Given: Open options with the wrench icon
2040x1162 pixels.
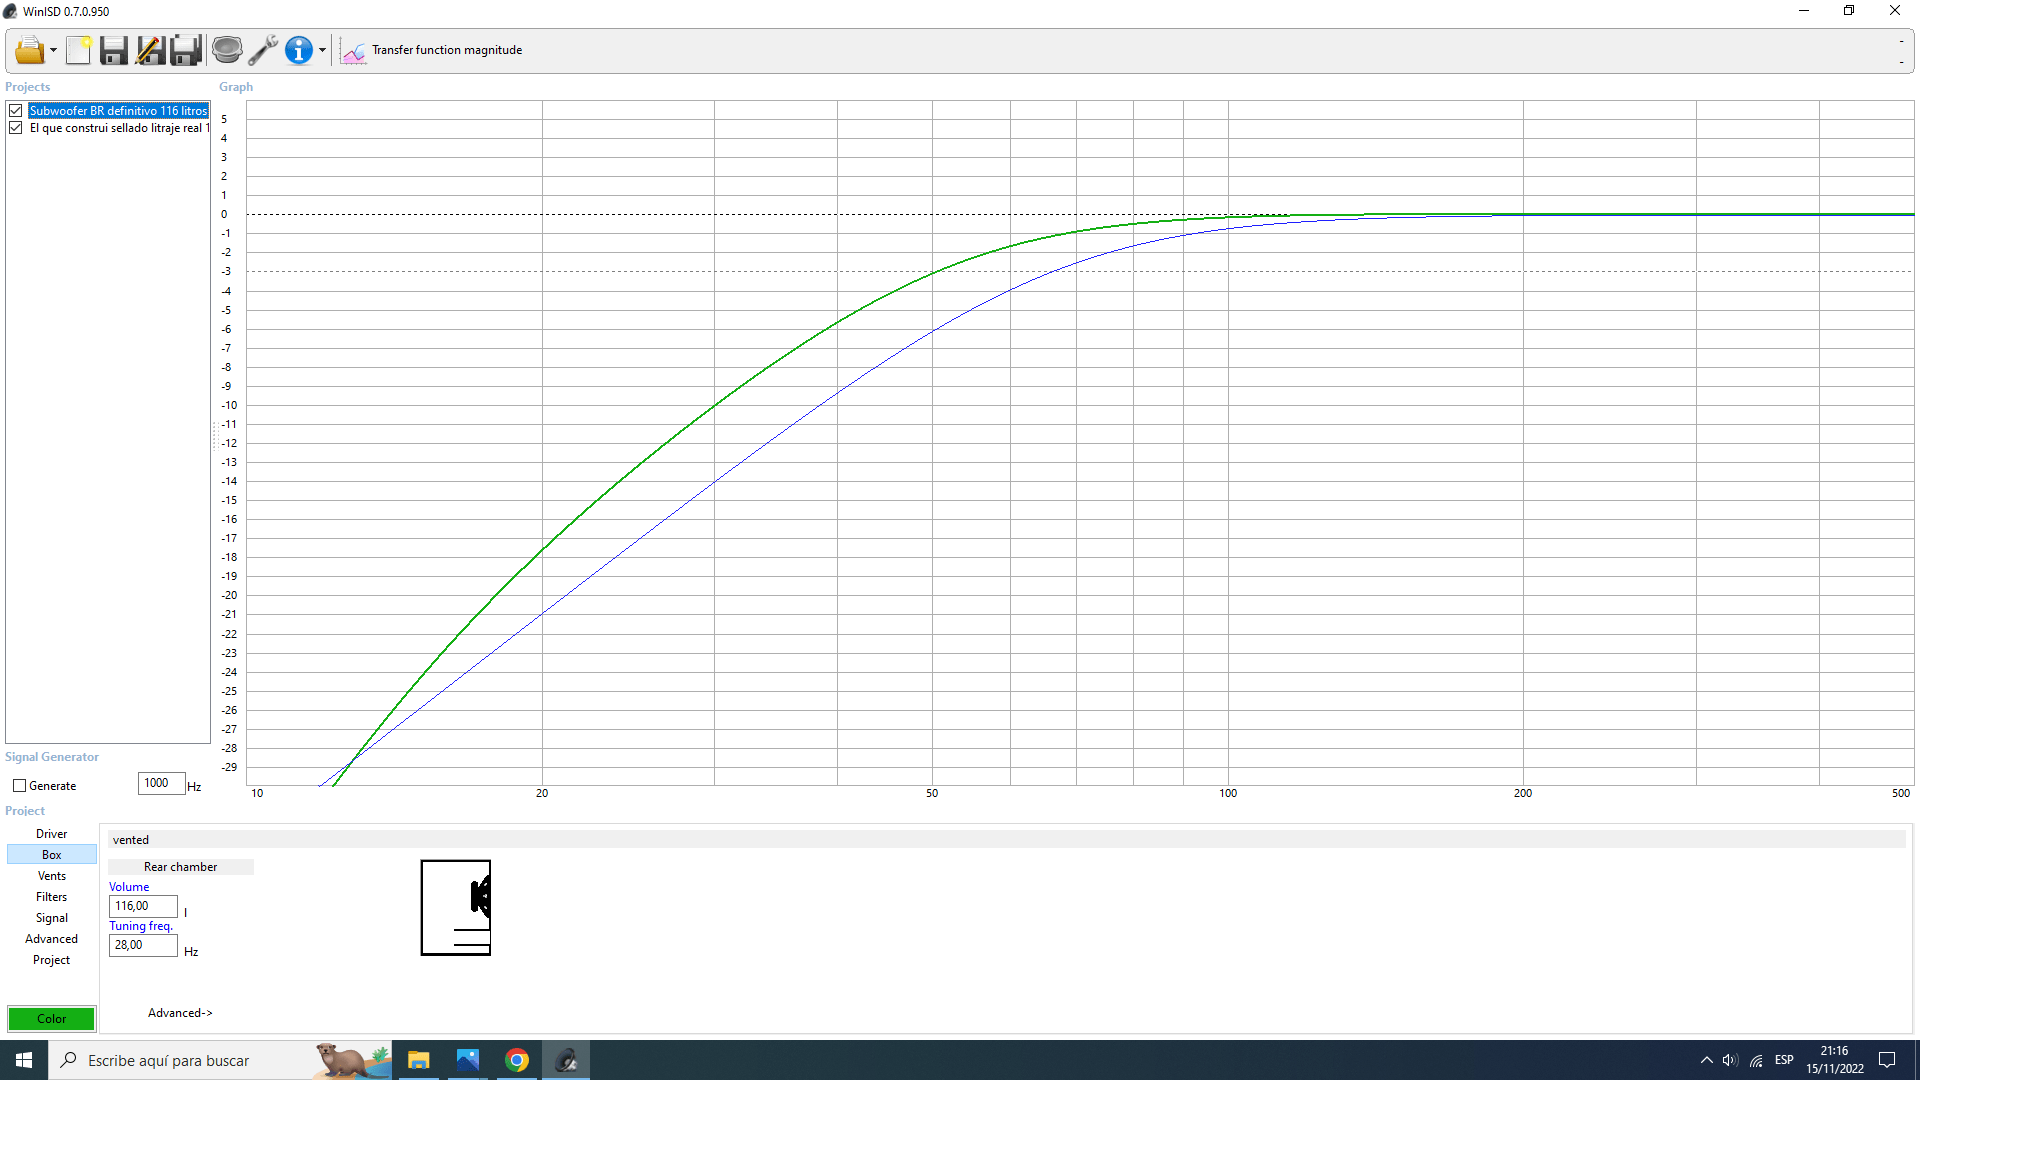Looking at the screenshot, I should 263,50.
